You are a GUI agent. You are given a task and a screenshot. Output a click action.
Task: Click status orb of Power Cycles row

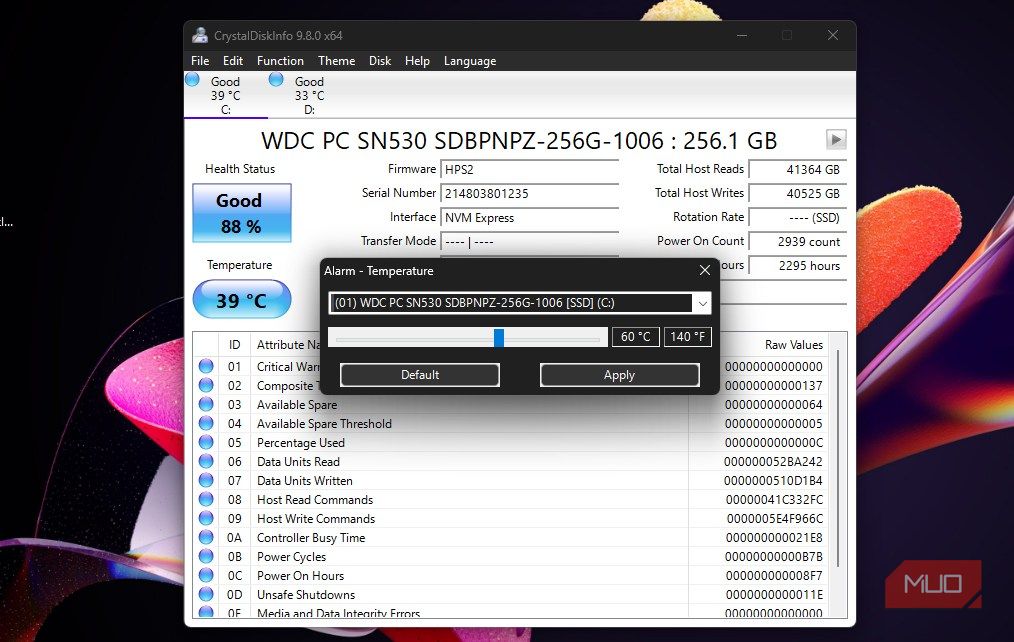[206, 556]
